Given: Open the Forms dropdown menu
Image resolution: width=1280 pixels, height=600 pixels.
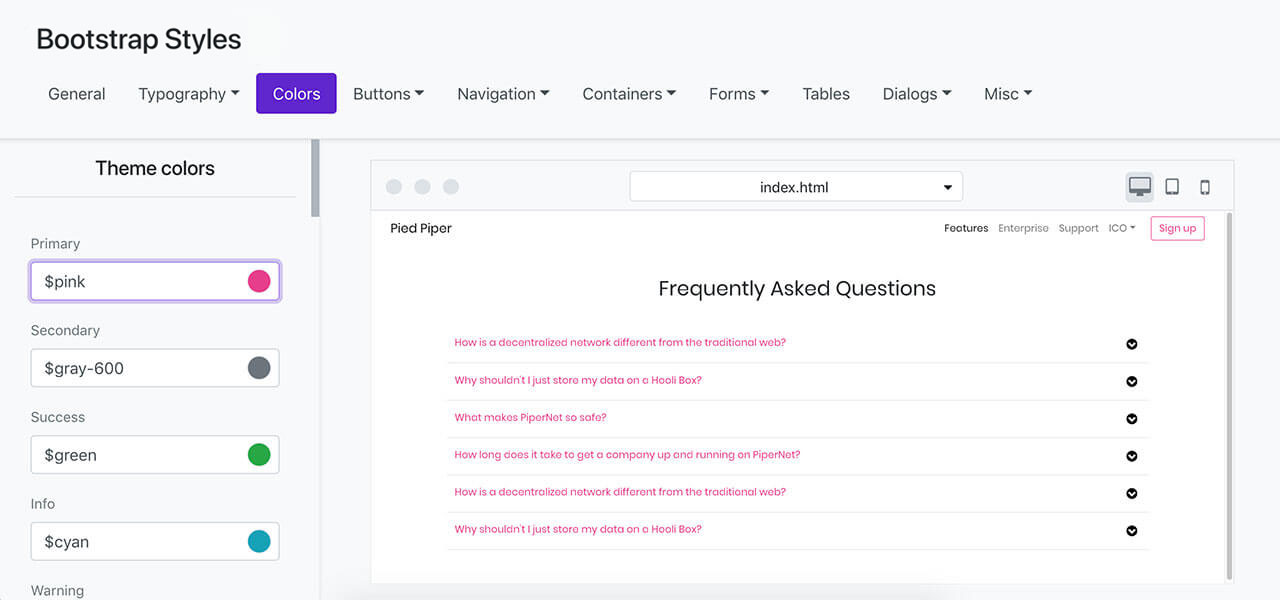Looking at the screenshot, I should (x=739, y=94).
